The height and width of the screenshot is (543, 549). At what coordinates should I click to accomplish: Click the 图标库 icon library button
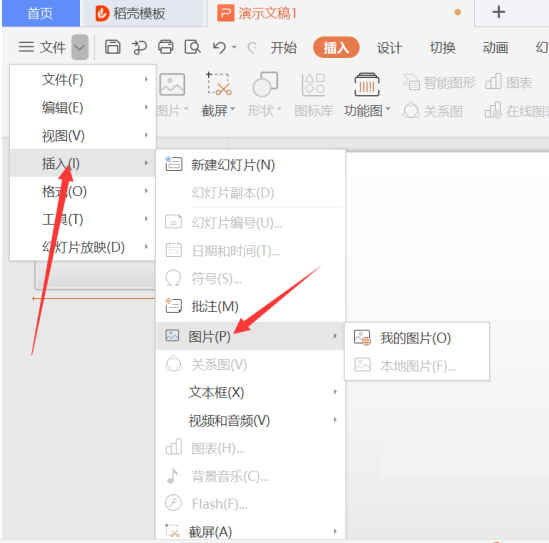click(313, 95)
